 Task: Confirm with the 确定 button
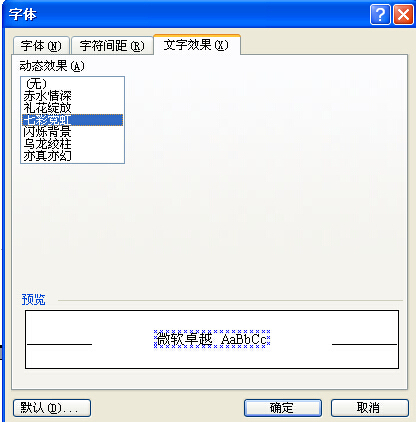point(283,408)
